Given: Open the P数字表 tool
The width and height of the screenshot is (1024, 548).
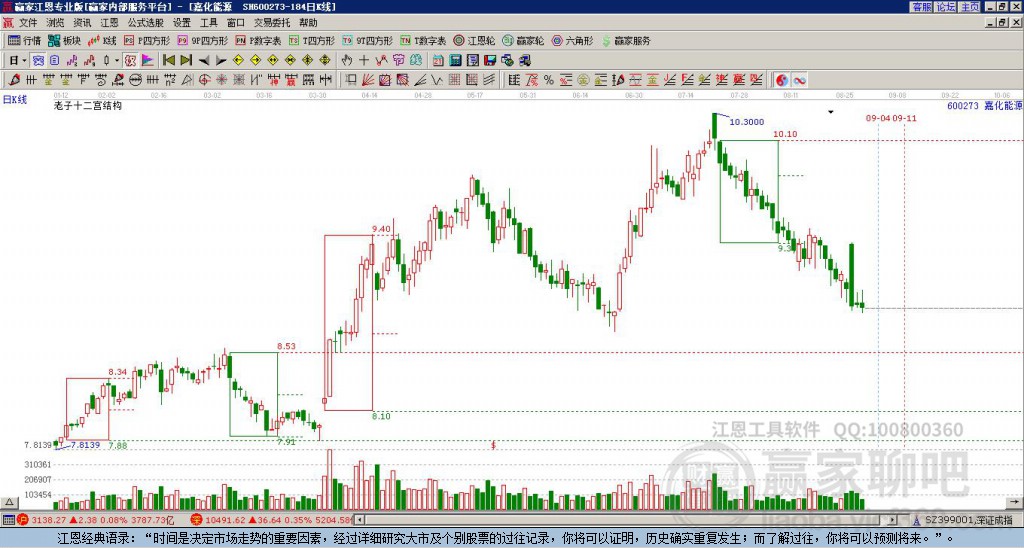Looking at the screenshot, I should 258,40.
